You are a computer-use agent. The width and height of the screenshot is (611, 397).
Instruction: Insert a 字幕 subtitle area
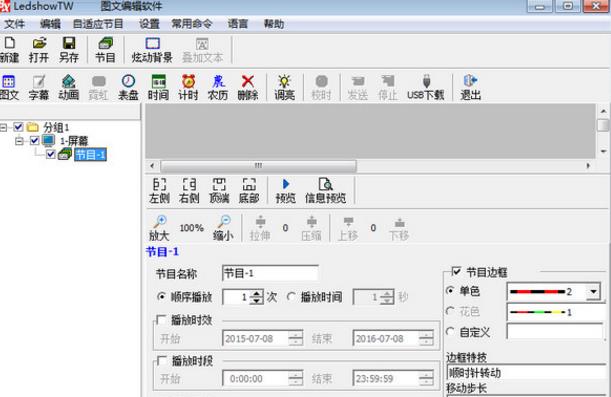[x=39, y=87]
